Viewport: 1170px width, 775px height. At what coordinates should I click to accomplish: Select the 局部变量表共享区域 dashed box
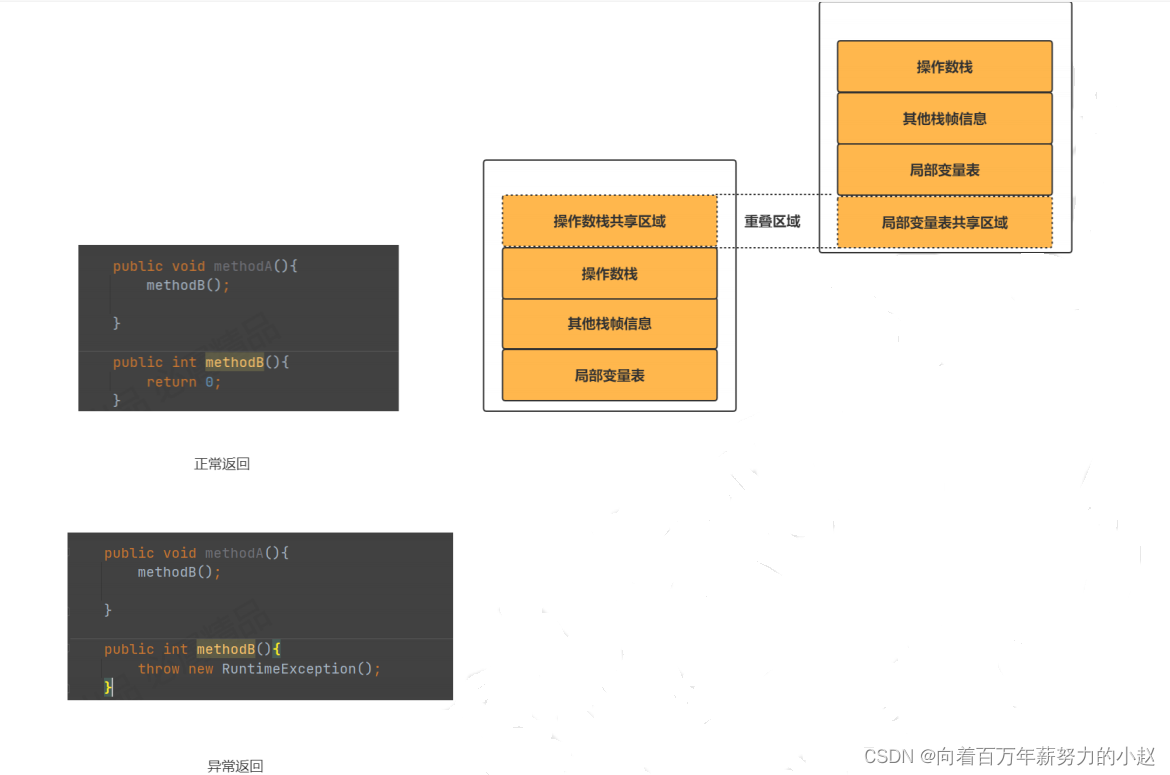pos(944,222)
